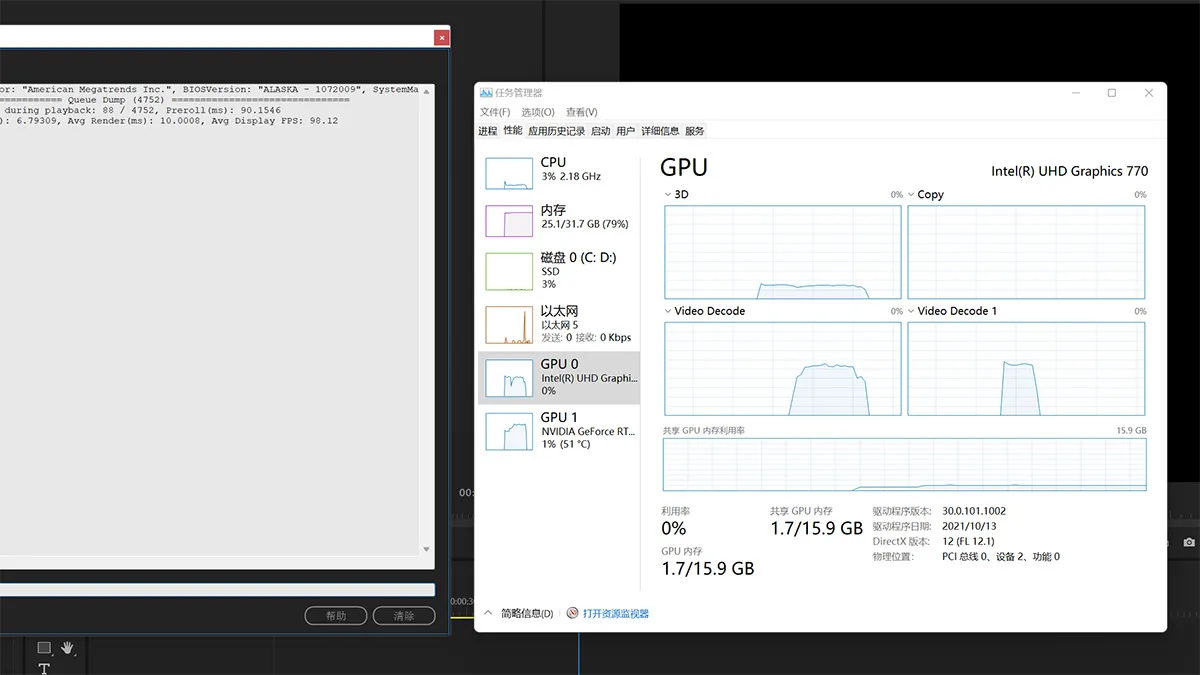Open the Copy engine graph dropdown

click(911, 195)
